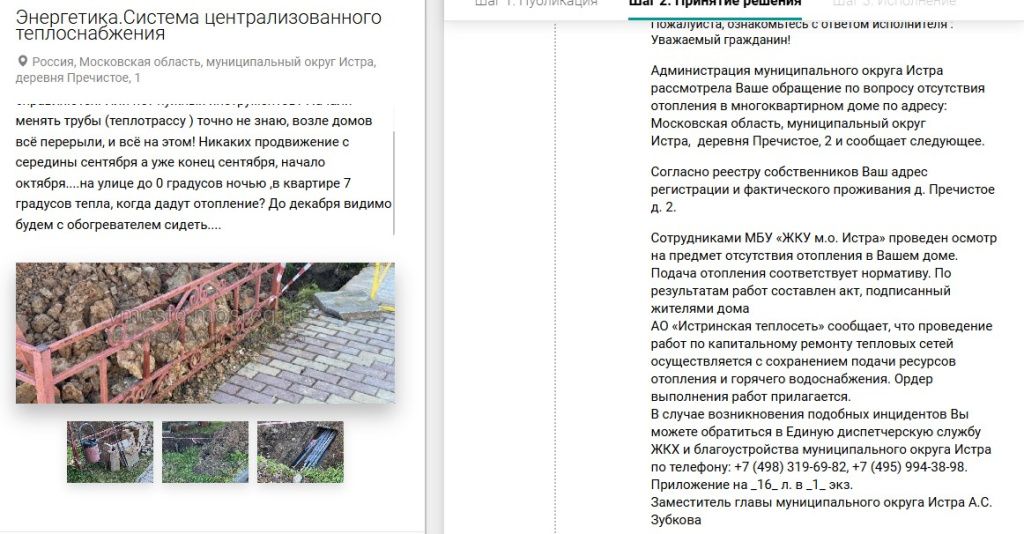Click the text 'Ордер выполнения работ прилагается'
This screenshot has height=534, width=1024.
click(792, 388)
